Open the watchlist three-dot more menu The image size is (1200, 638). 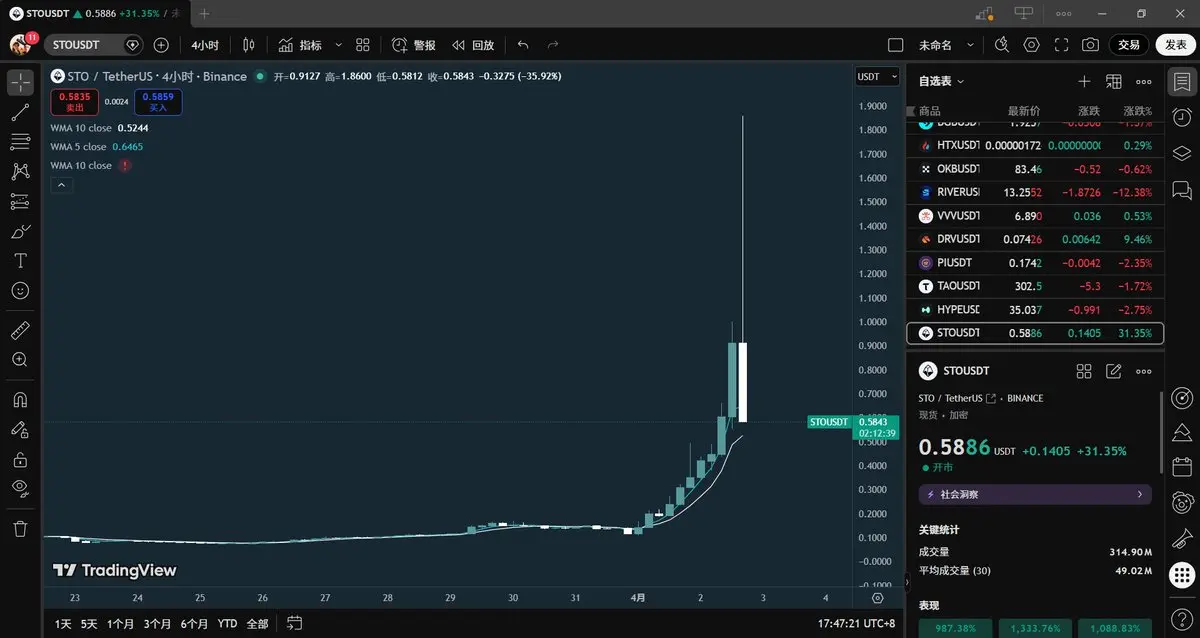pos(1144,81)
